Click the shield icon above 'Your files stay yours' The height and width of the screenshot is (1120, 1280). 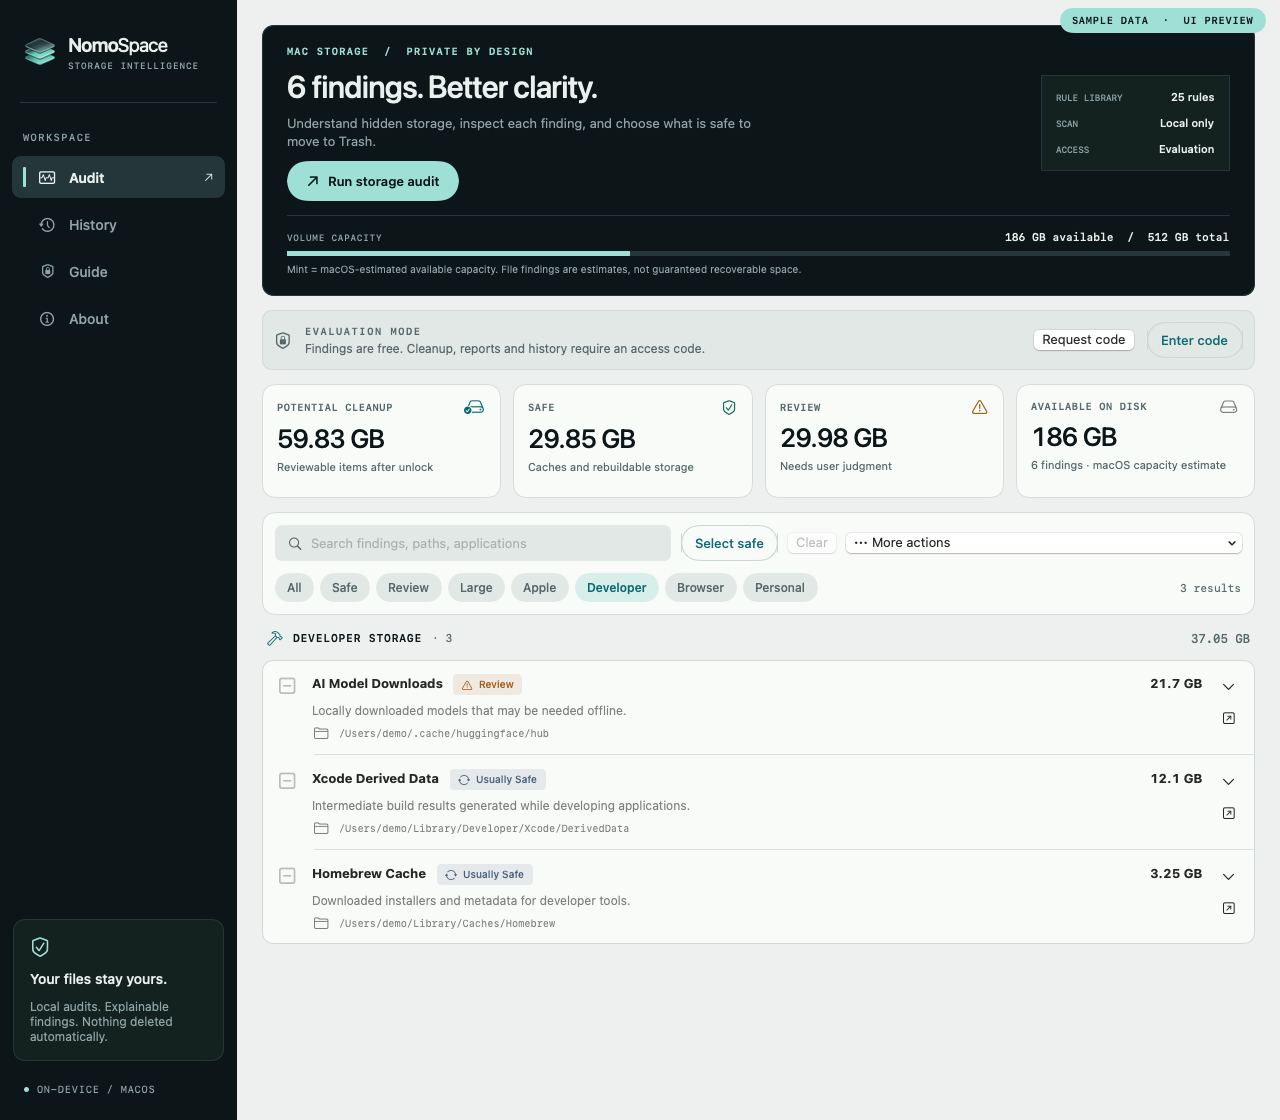(x=40, y=947)
